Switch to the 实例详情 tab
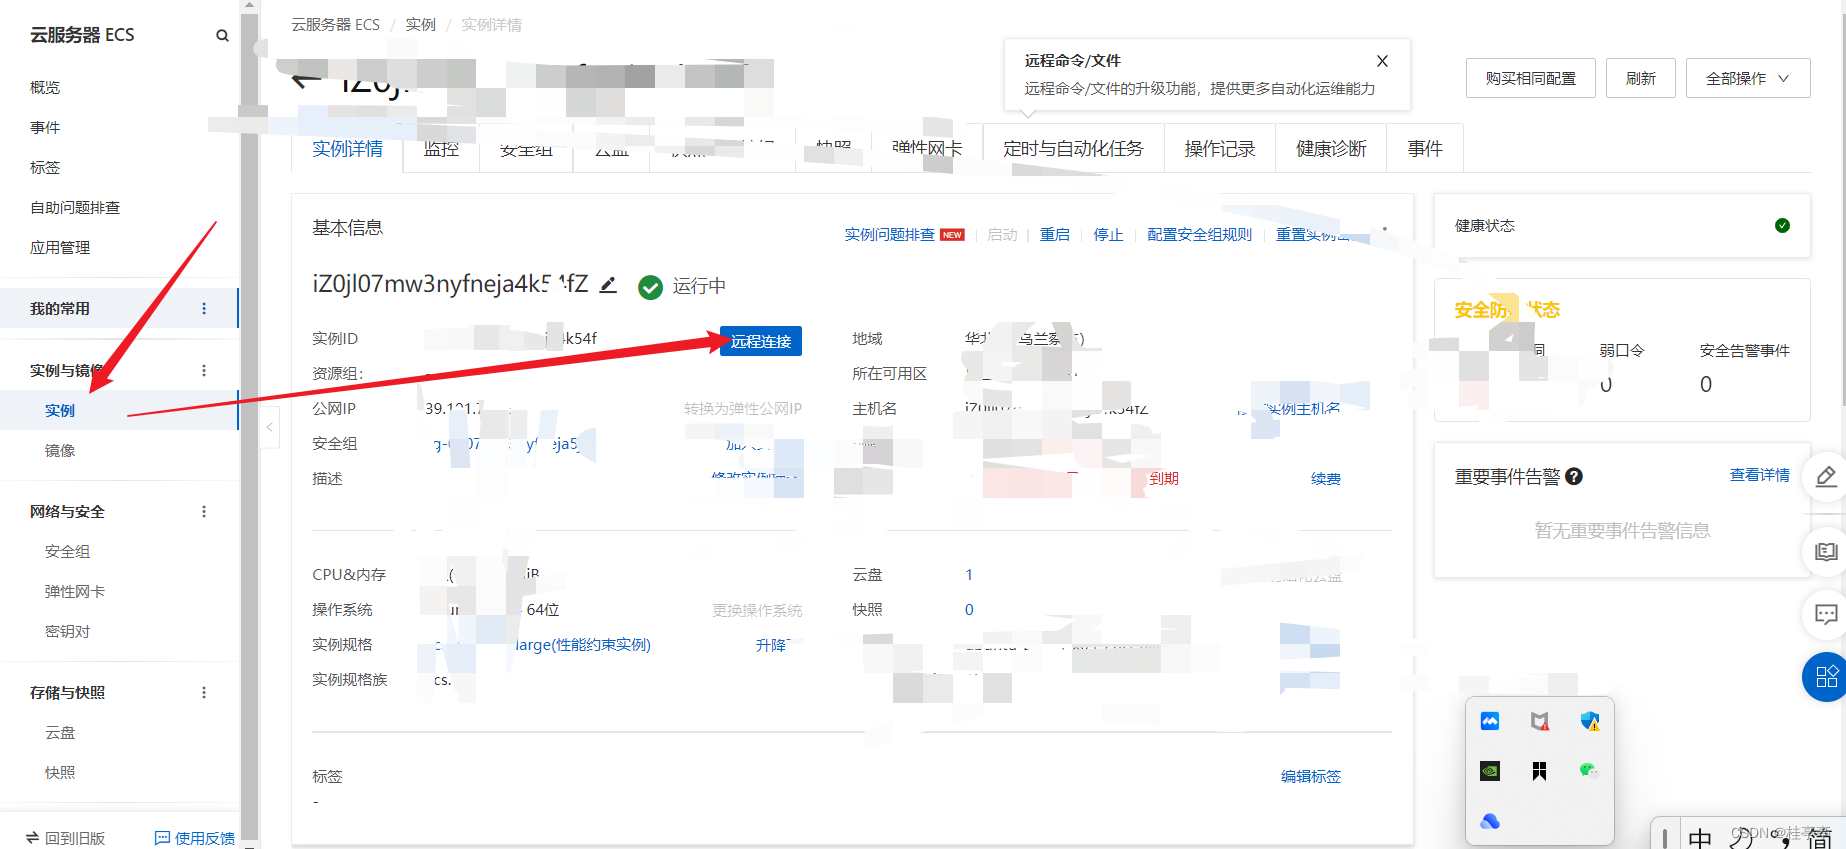The height and width of the screenshot is (849, 1846). click(x=347, y=149)
